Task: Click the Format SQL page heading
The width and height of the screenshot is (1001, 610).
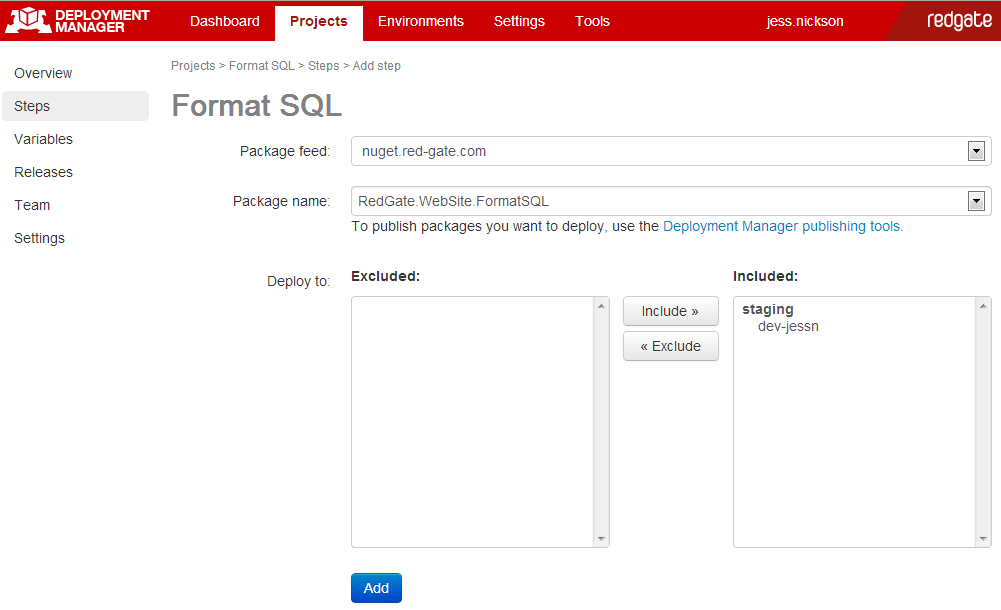Action: pos(257,105)
